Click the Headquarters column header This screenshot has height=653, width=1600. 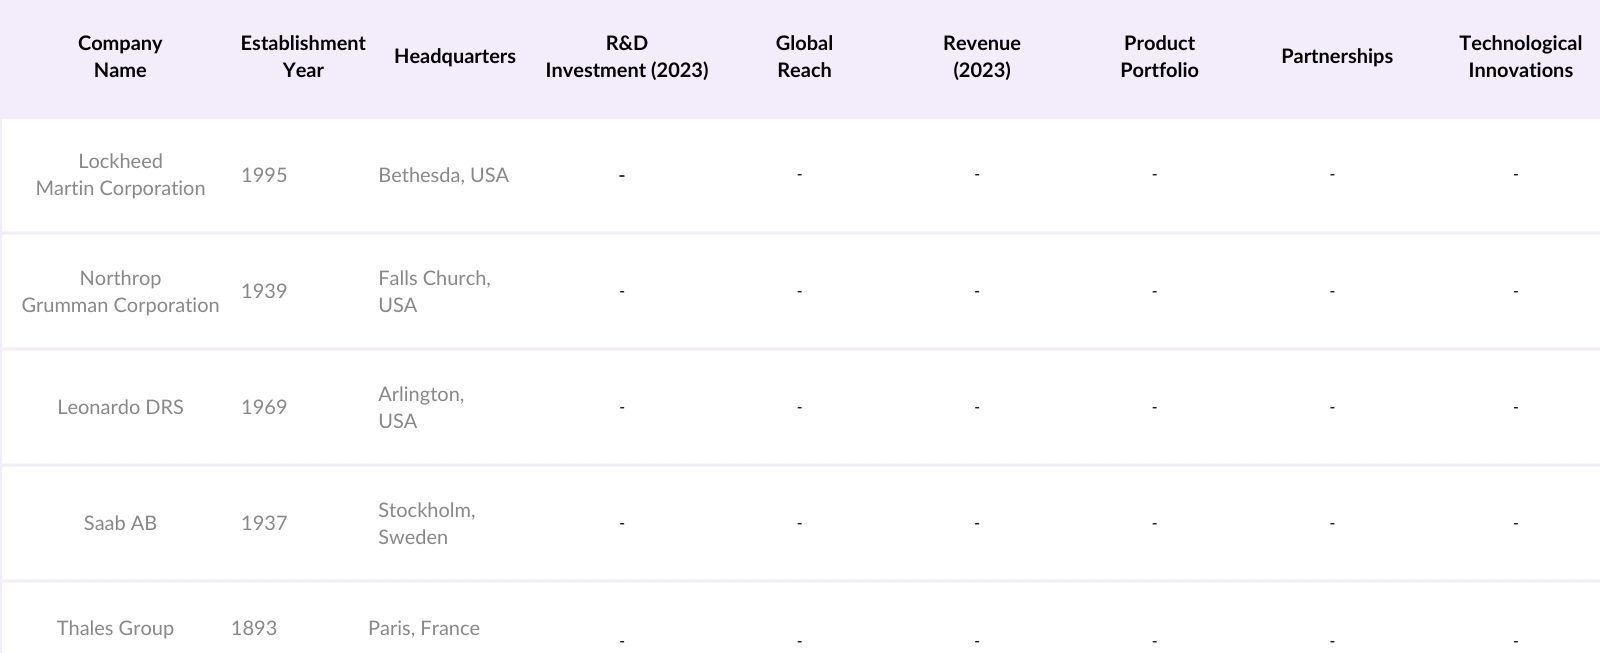[x=454, y=57]
